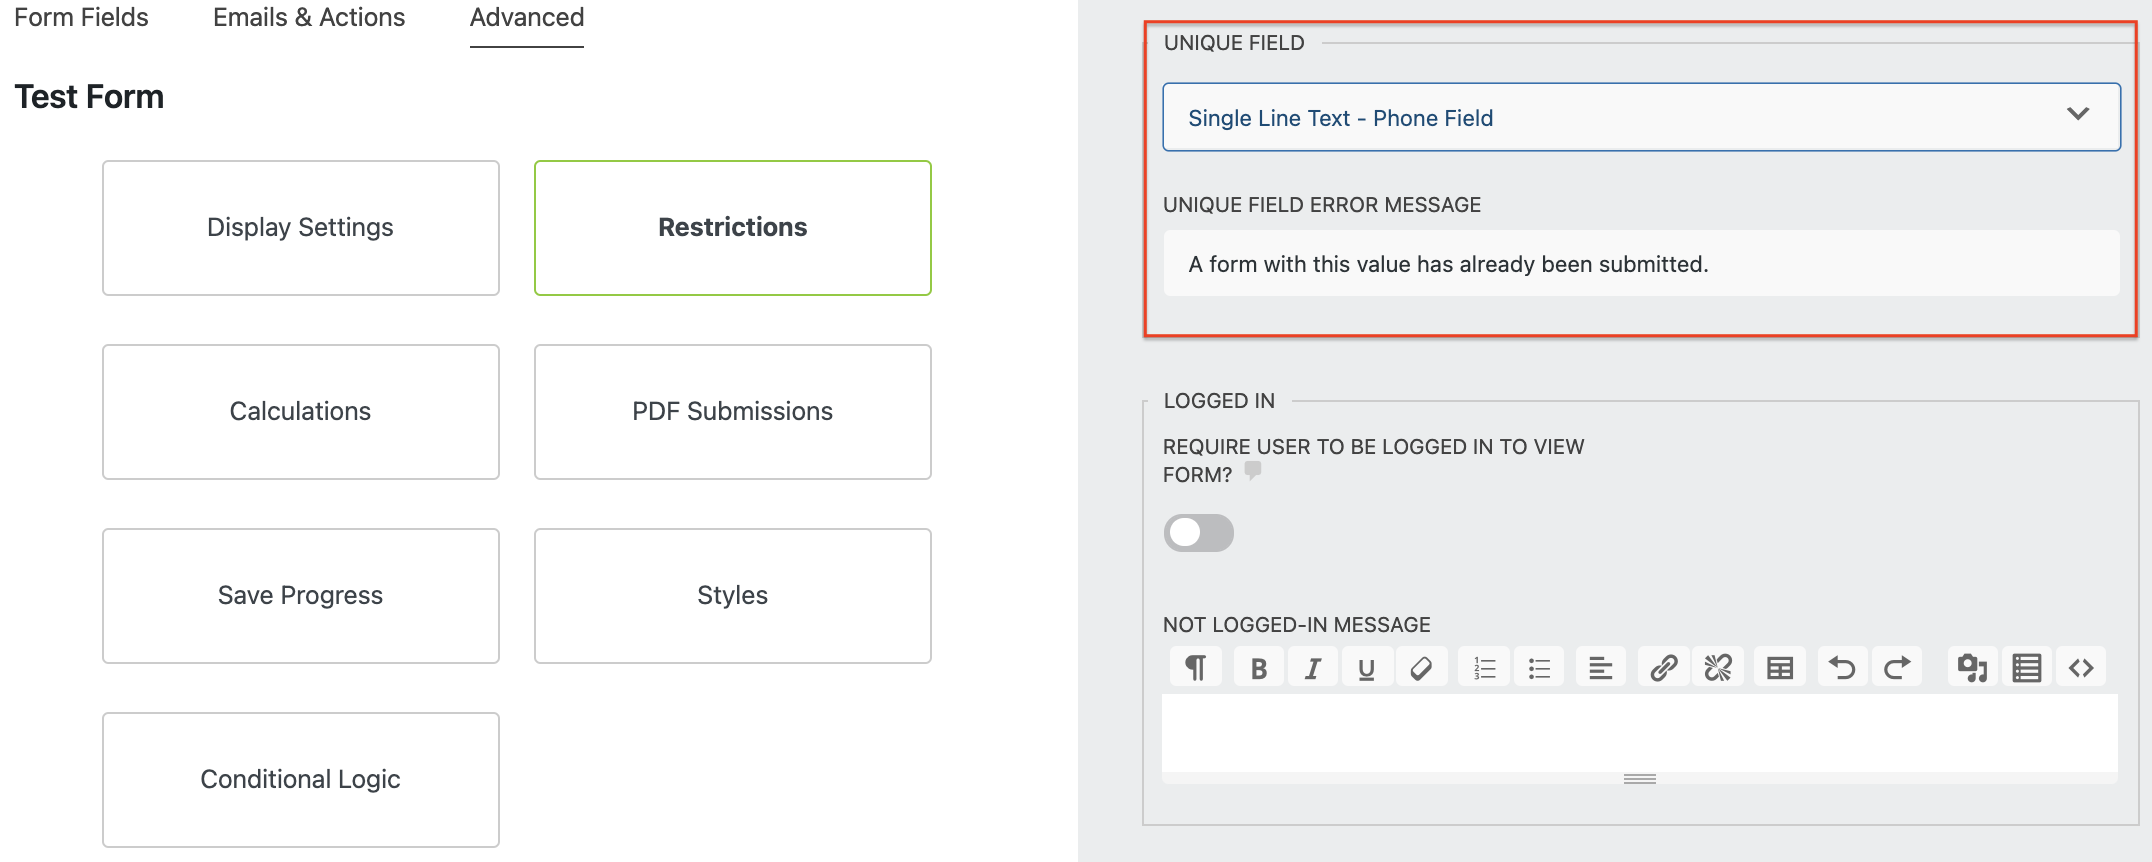Redo the last editor change
The width and height of the screenshot is (2152, 862).
click(1897, 667)
